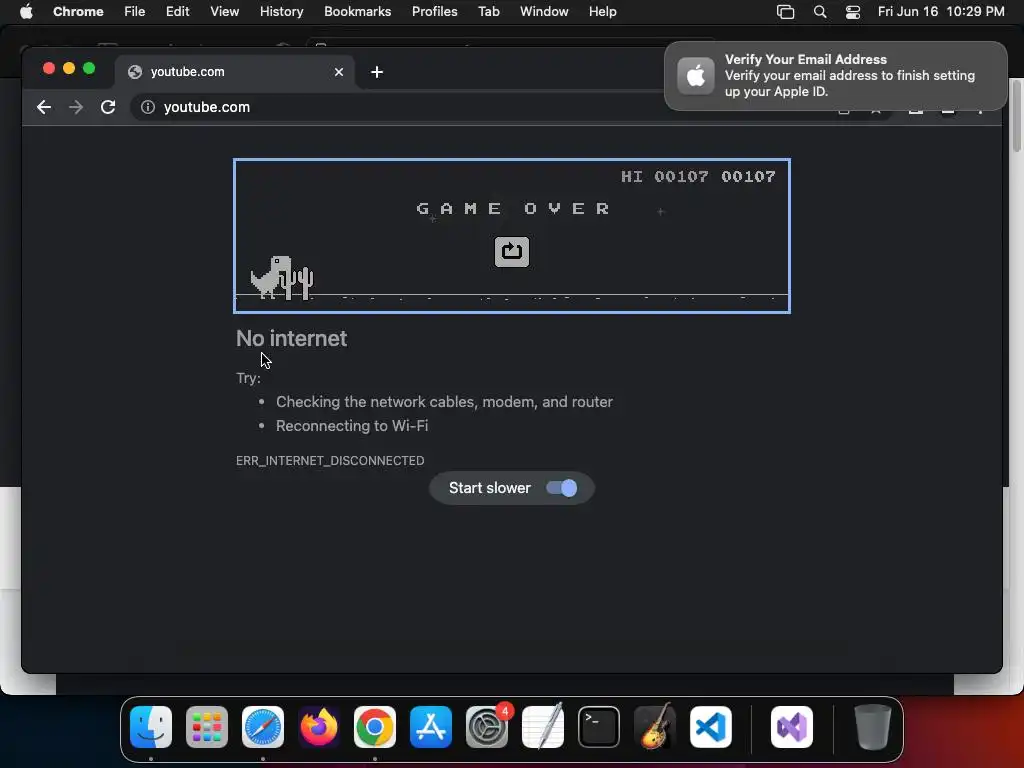Click the background window's vertical scrollbar
This screenshot has width=1024, height=768.
[x=1016, y=116]
